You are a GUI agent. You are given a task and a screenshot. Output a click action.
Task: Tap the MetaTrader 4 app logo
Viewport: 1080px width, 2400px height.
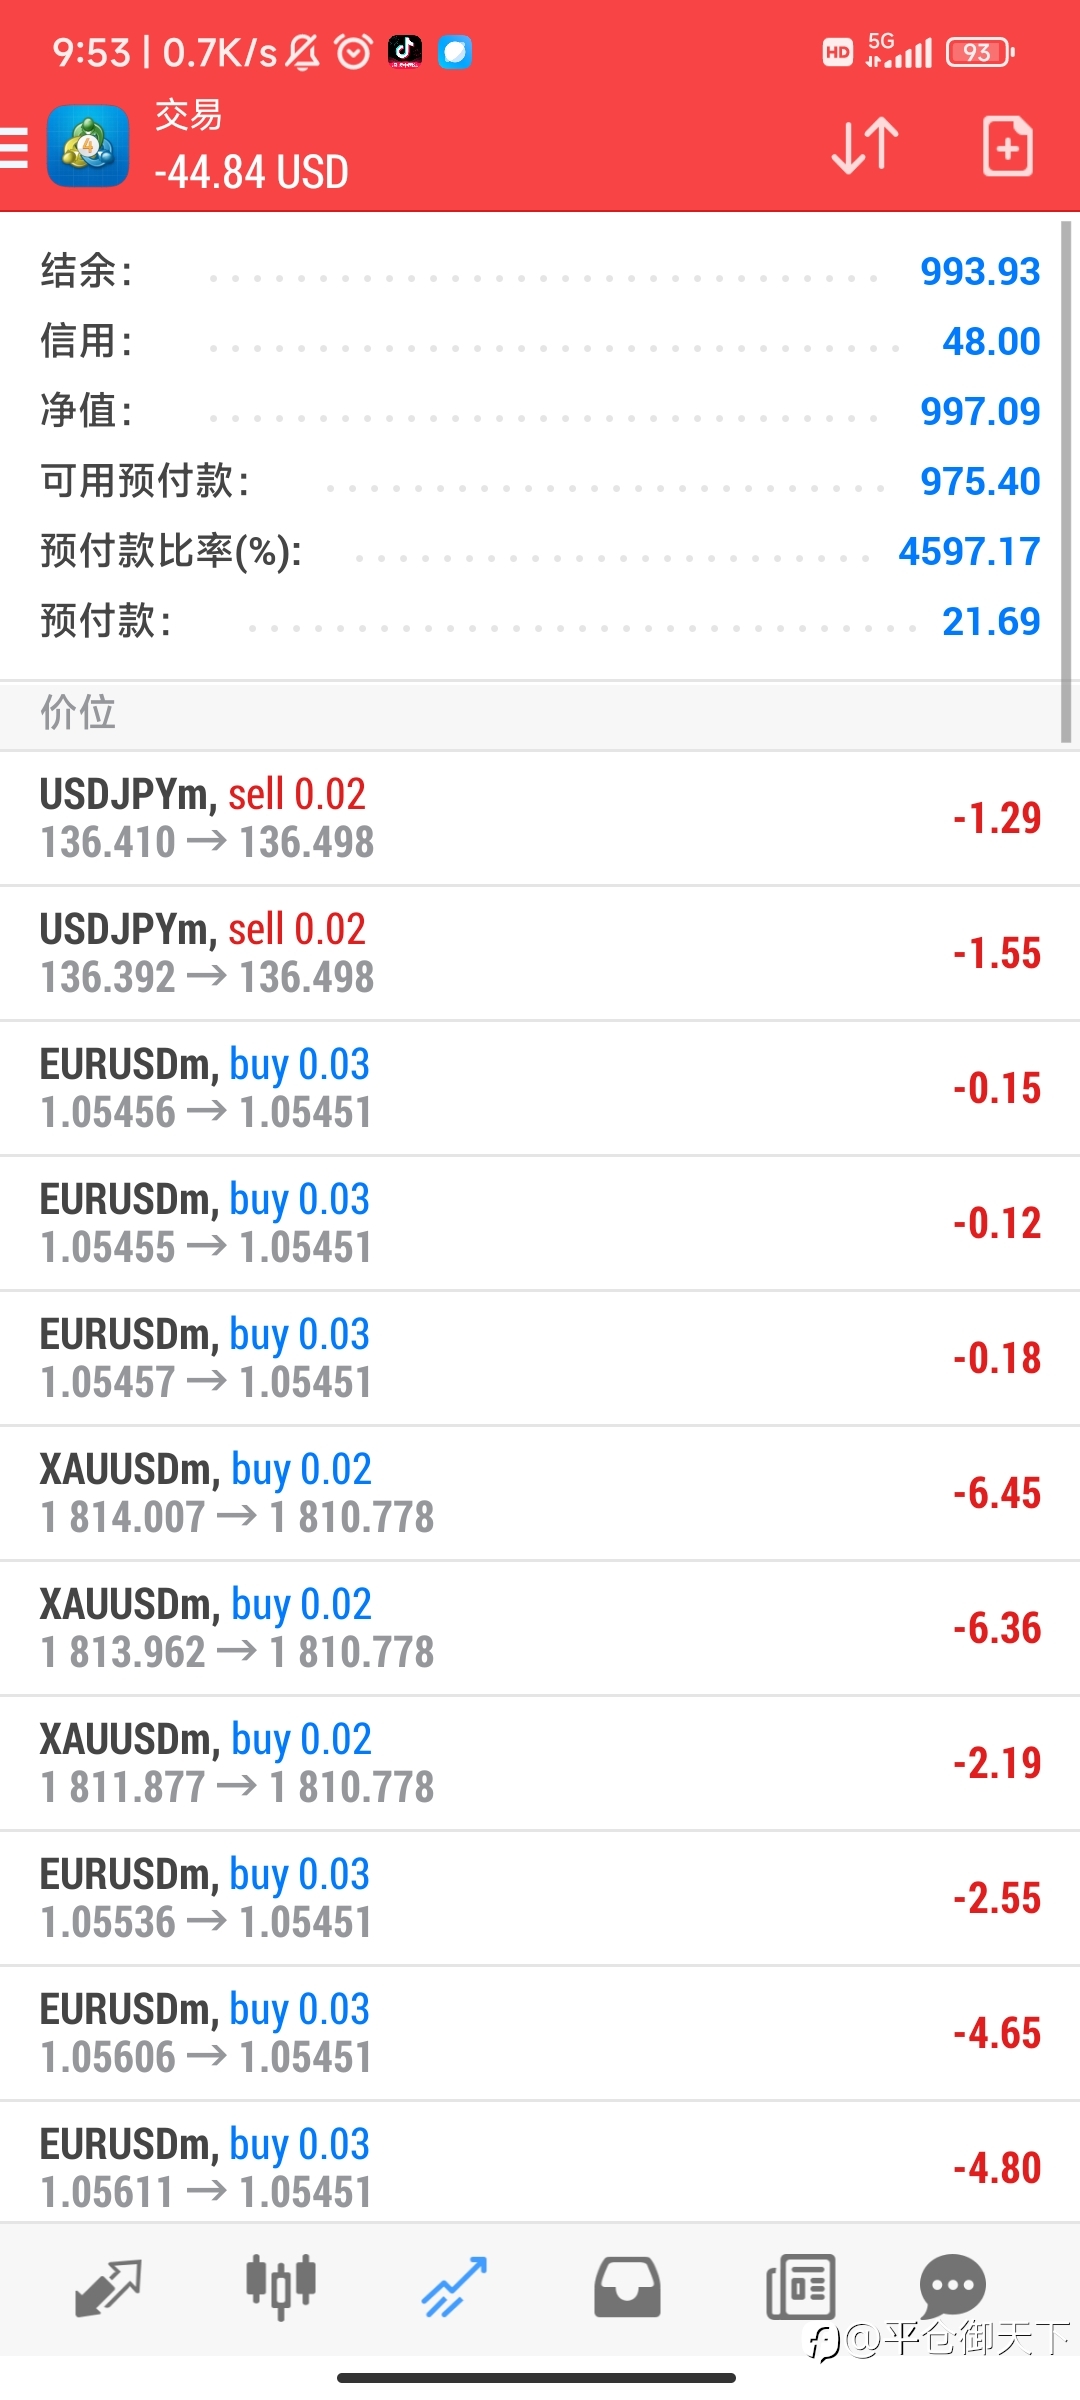(x=88, y=146)
